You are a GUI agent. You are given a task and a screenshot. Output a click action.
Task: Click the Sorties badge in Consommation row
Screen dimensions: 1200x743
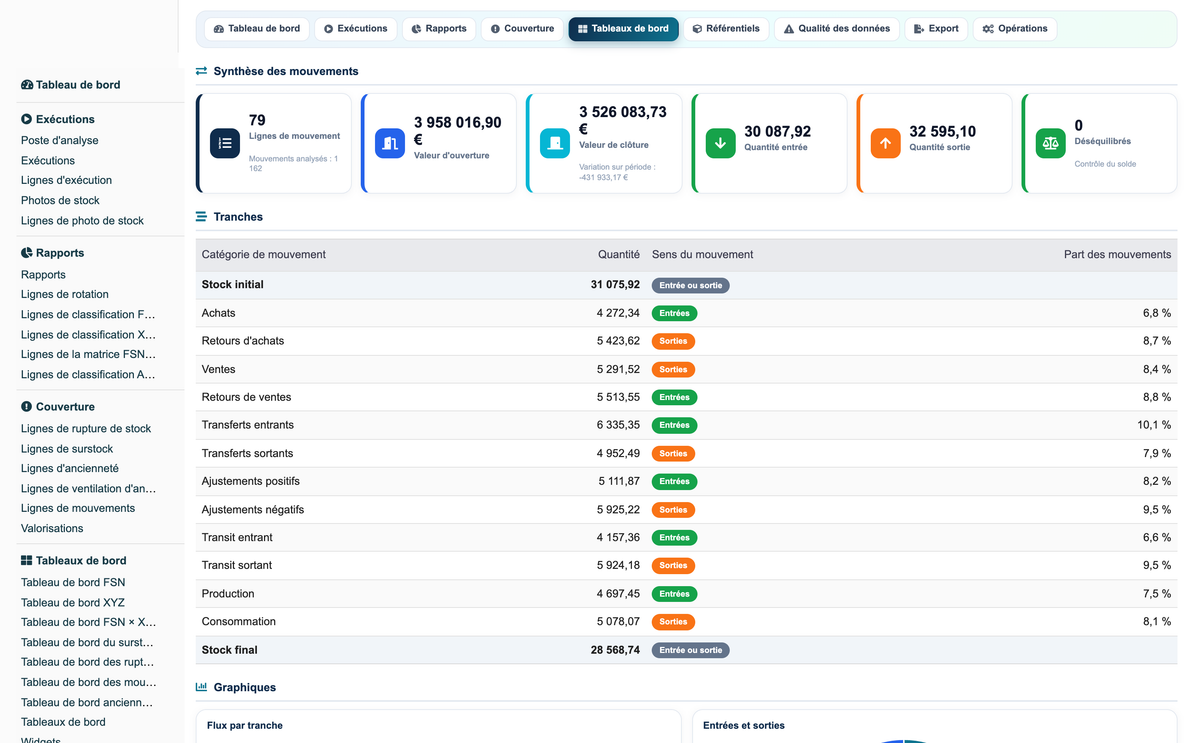(674, 622)
